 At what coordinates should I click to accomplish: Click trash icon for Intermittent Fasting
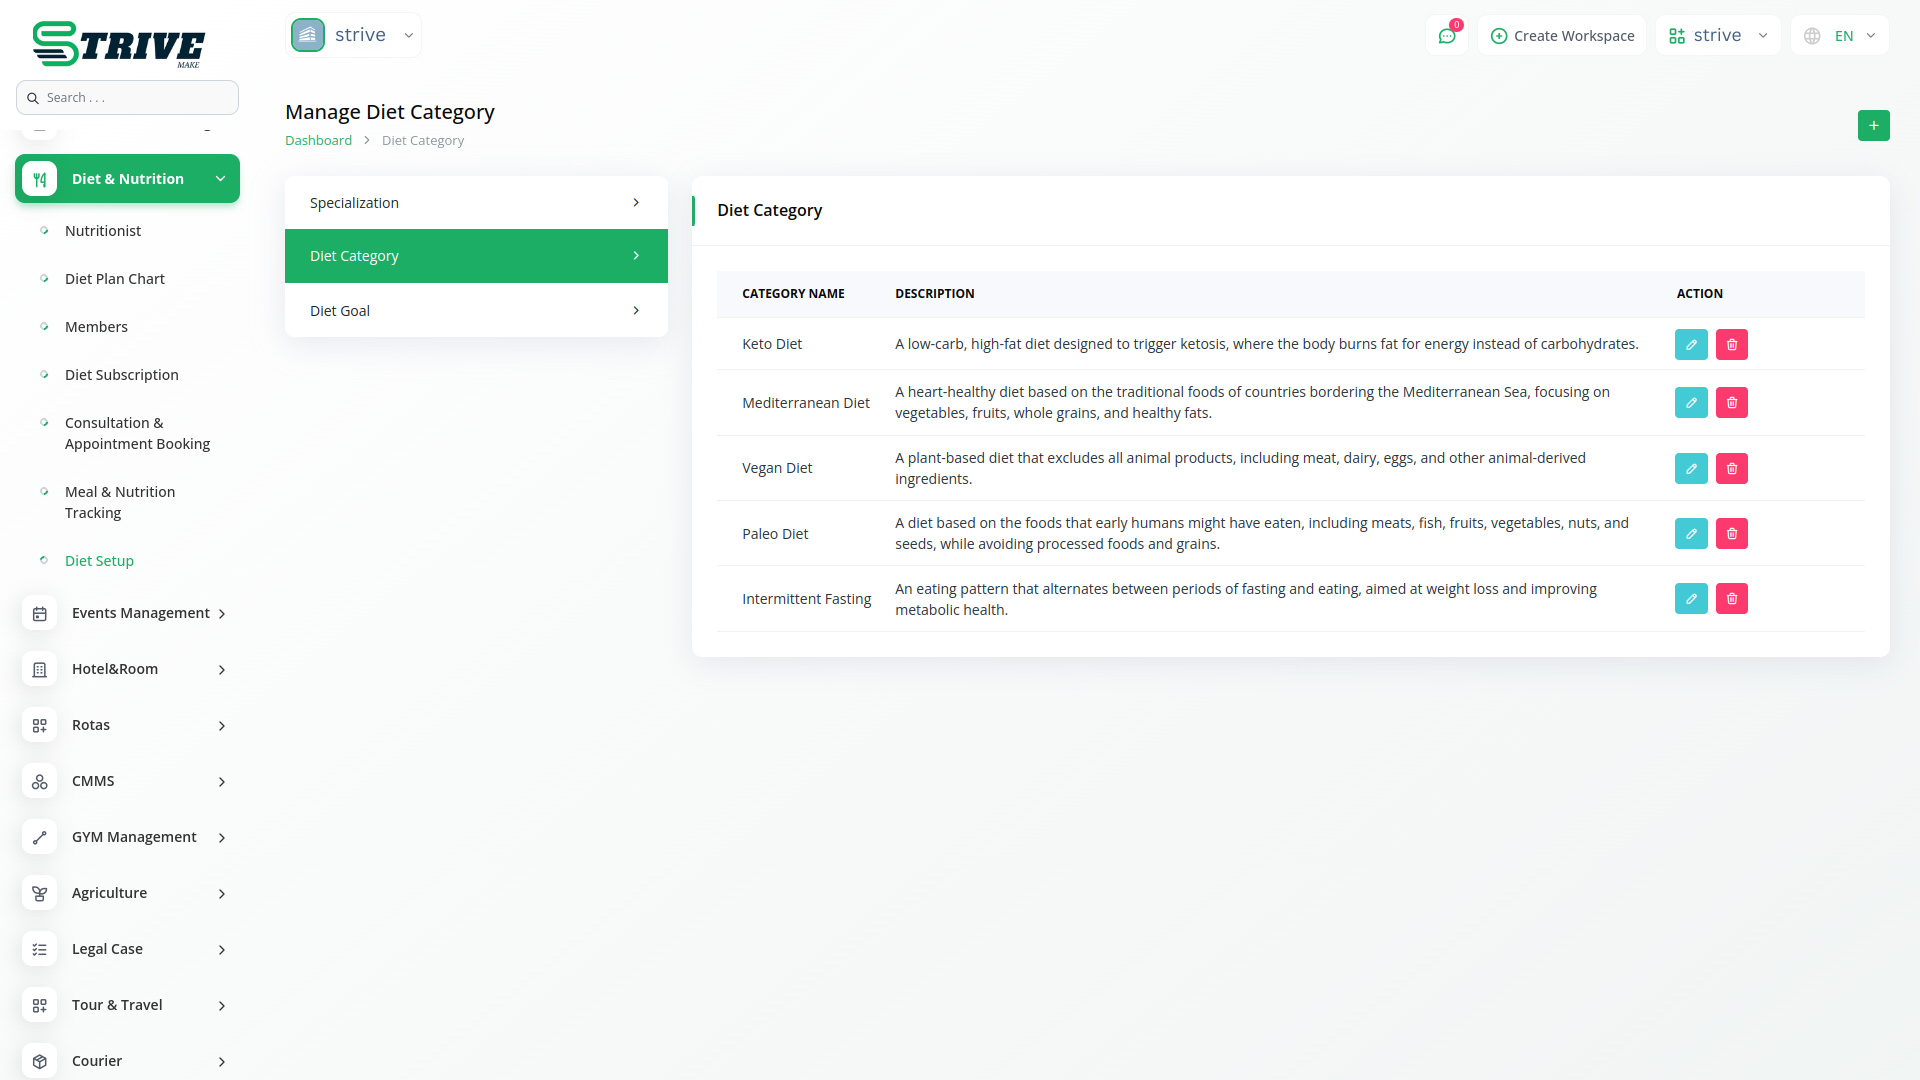click(x=1731, y=599)
